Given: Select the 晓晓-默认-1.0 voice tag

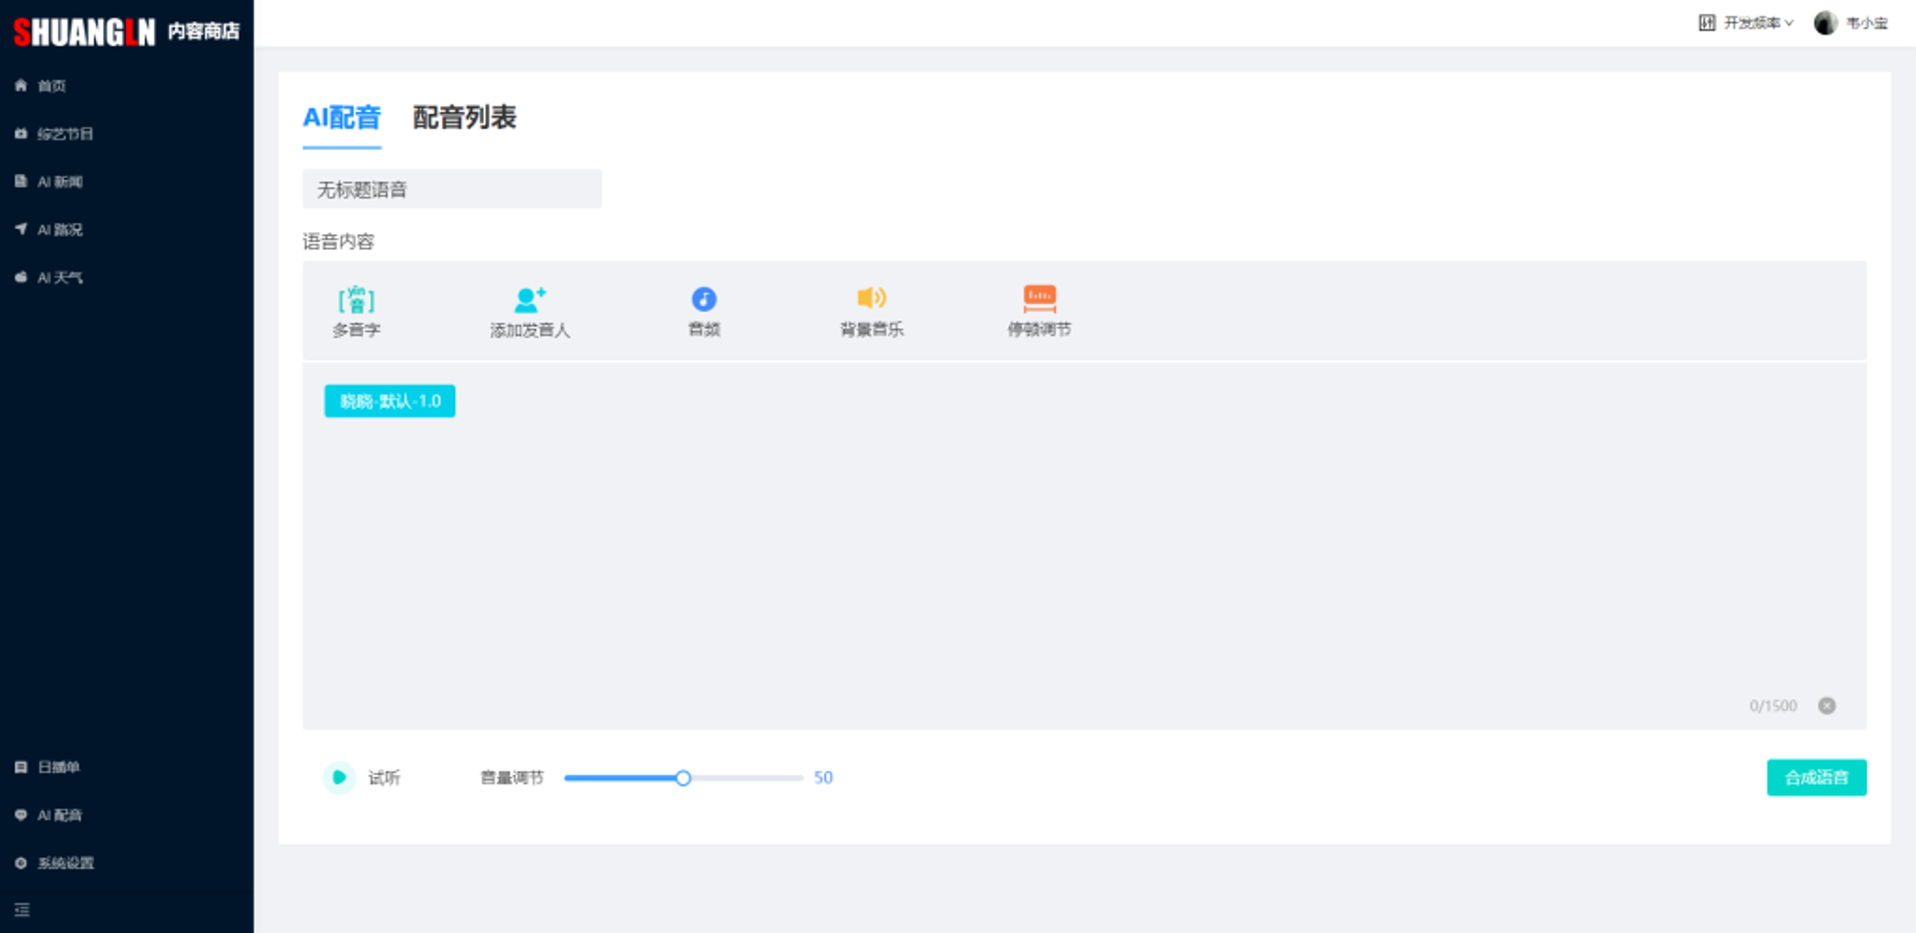Looking at the screenshot, I should tap(389, 400).
